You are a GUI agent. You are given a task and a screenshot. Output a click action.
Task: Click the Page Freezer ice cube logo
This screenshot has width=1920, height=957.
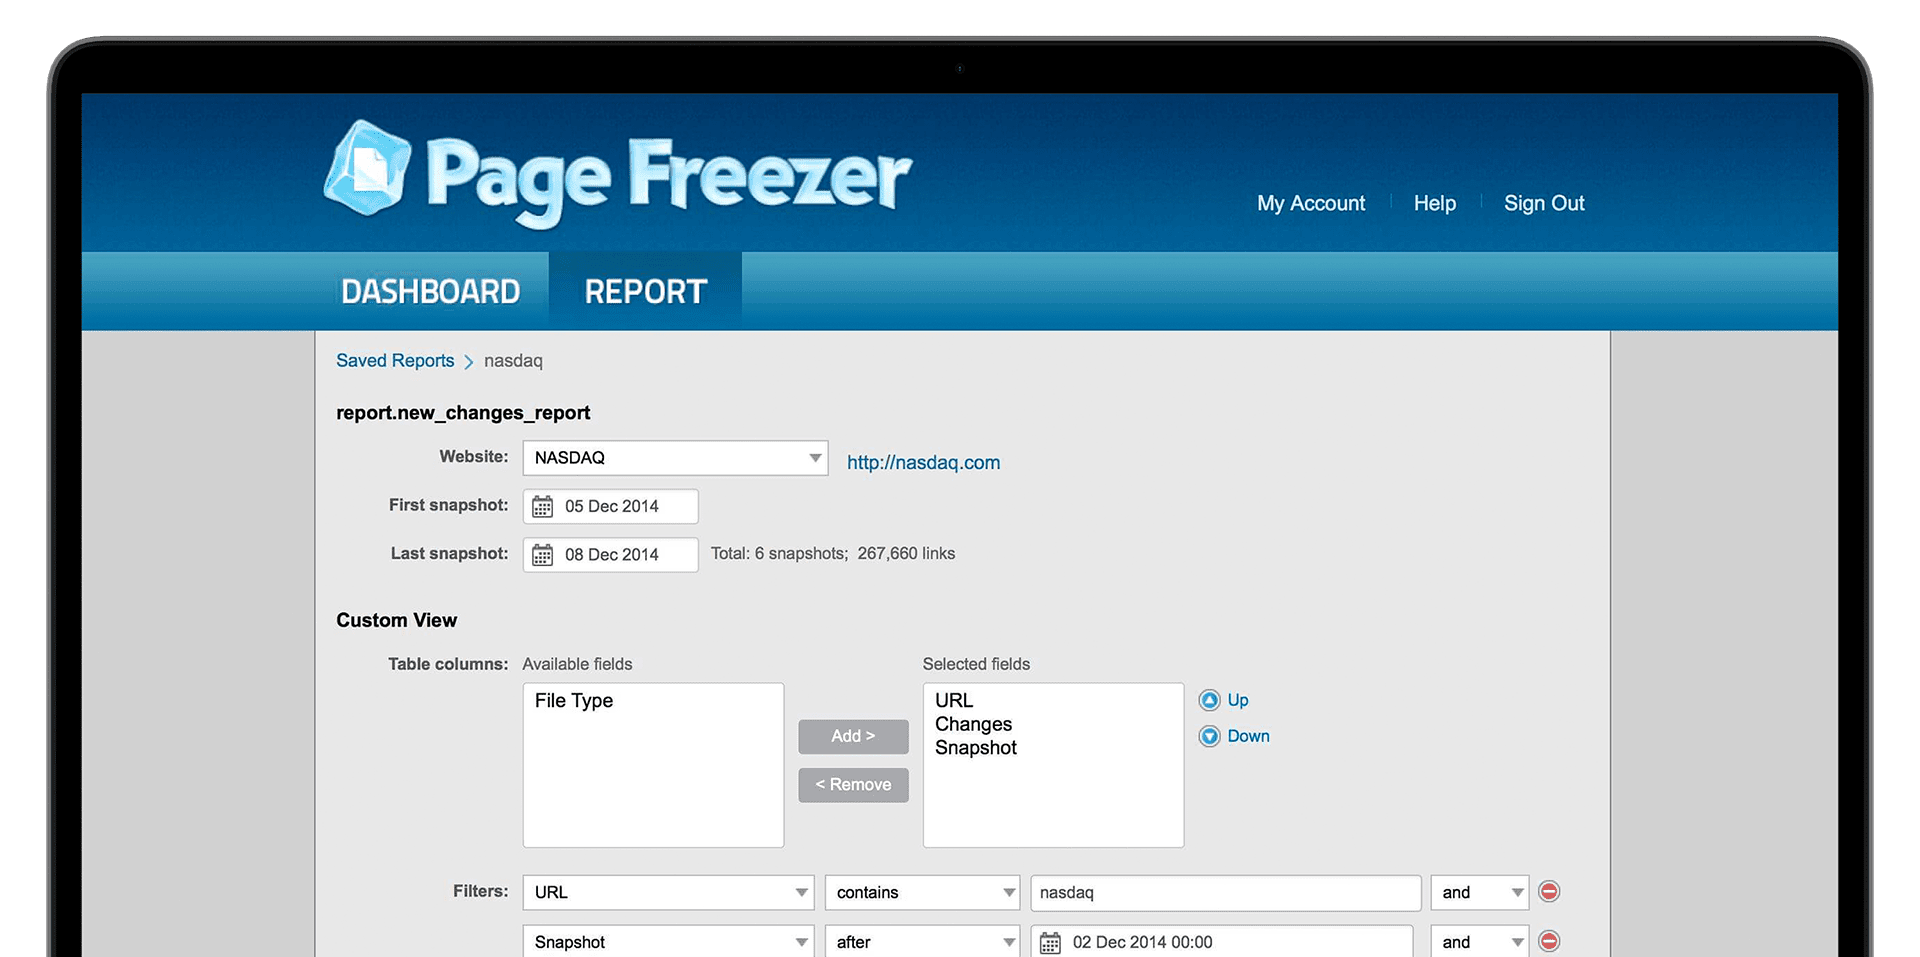[x=367, y=169]
